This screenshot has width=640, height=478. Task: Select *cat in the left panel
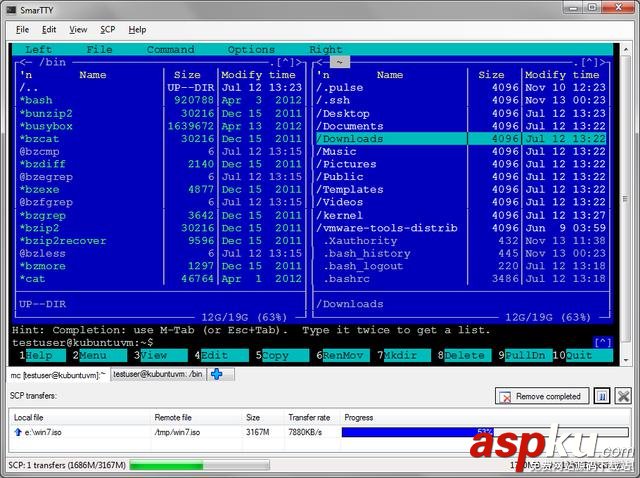[160, 279]
